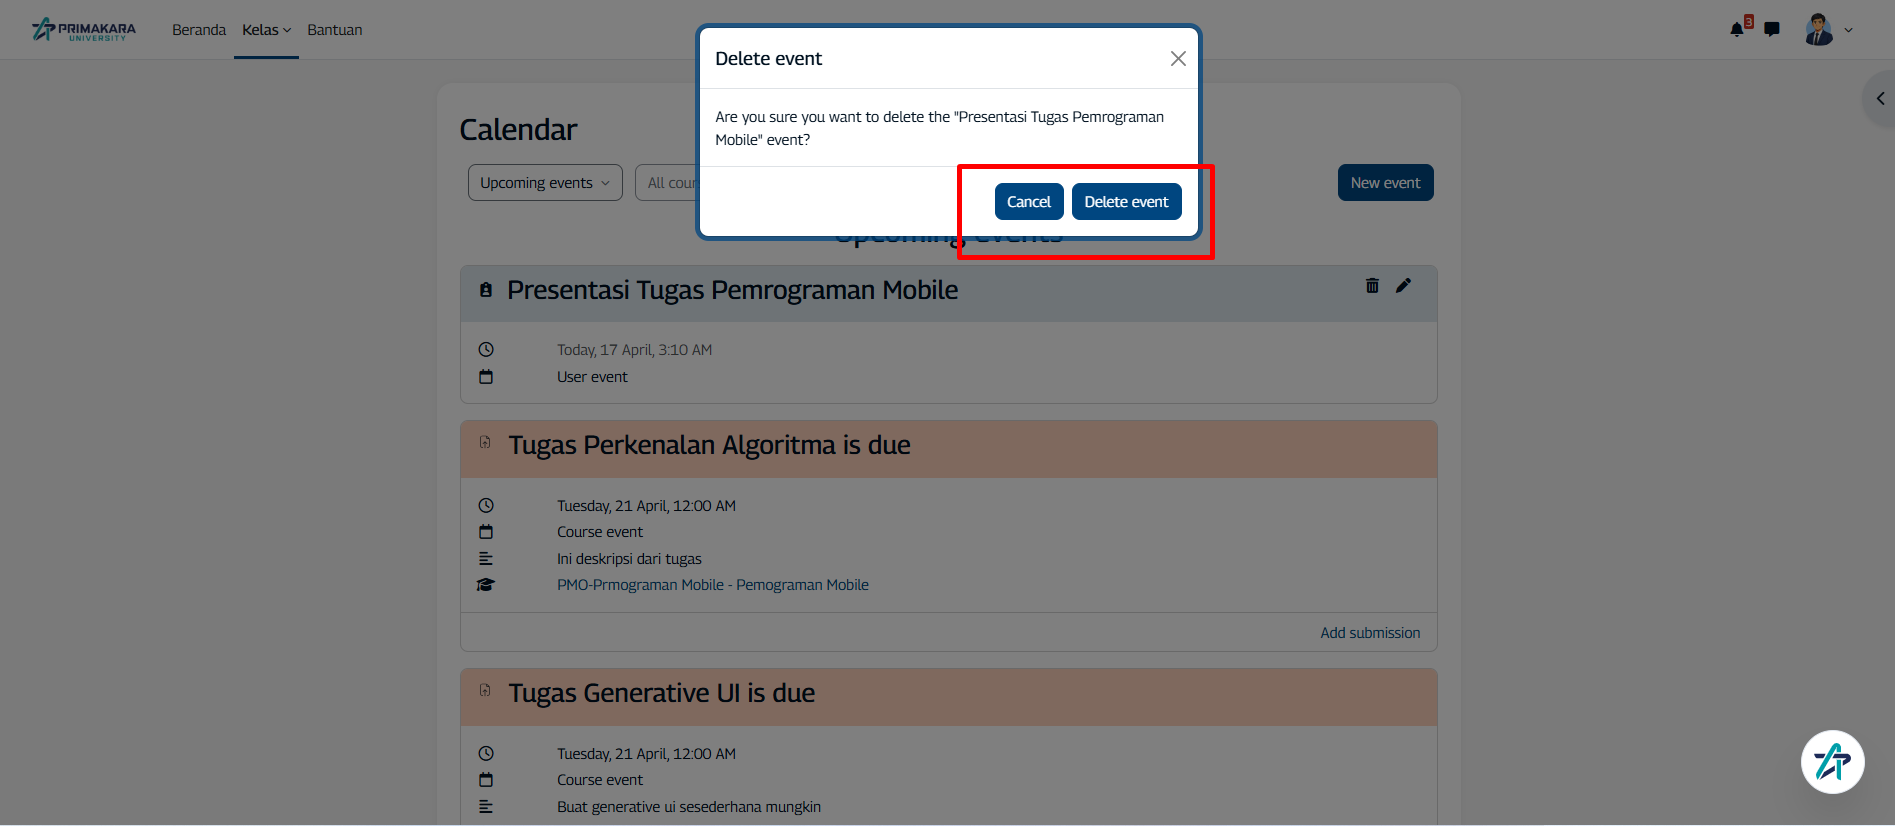Click clock icon in Tugas Generative UI event
This screenshot has height=826, width=1895.
pos(486,754)
